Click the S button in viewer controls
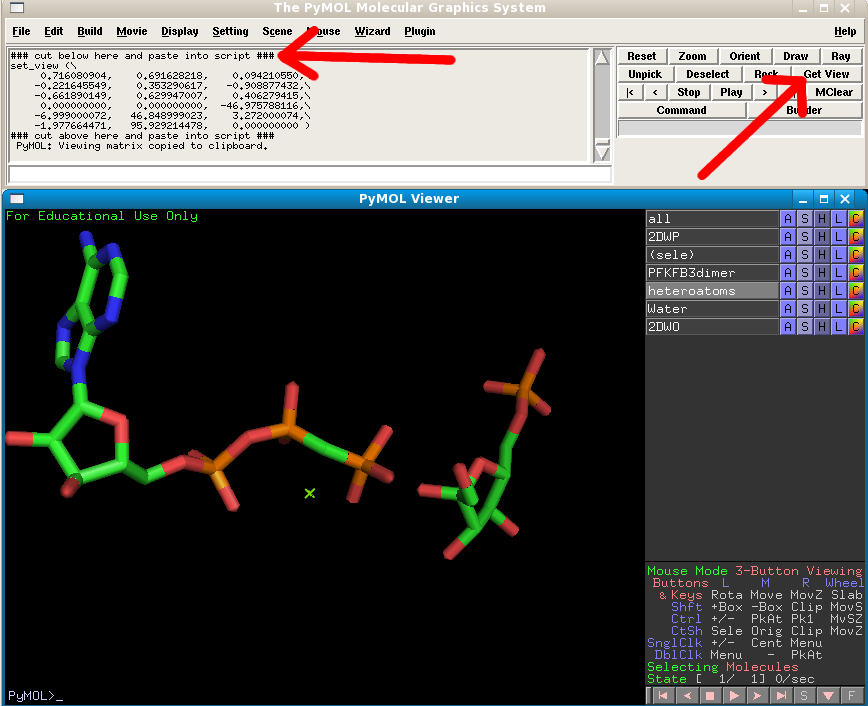 coord(806,695)
